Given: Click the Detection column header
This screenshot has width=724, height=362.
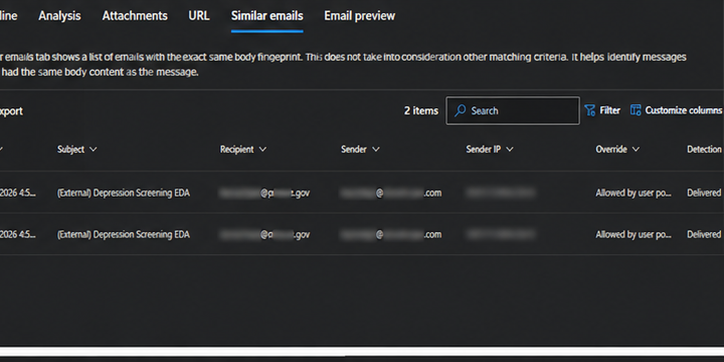Looking at the screenshot, I should (704, 149).
